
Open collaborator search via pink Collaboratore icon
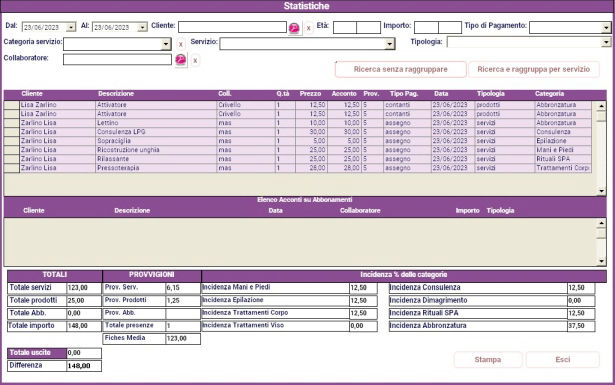pos(180,60)
